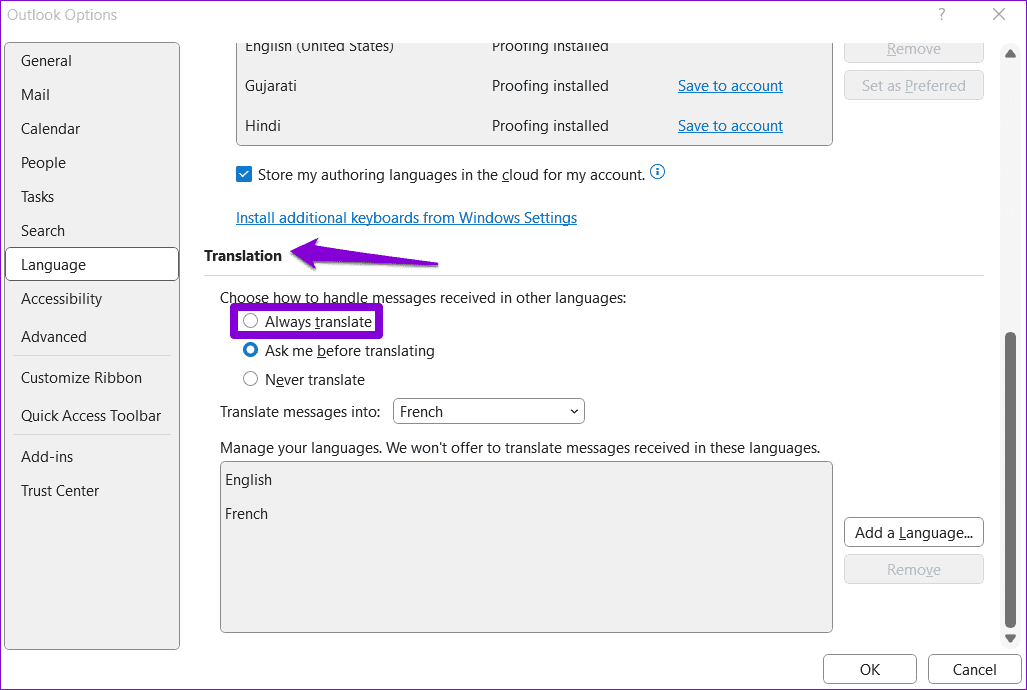Select the Search category
Viewport: 1027px width, 690px height.
pos(92,231)
